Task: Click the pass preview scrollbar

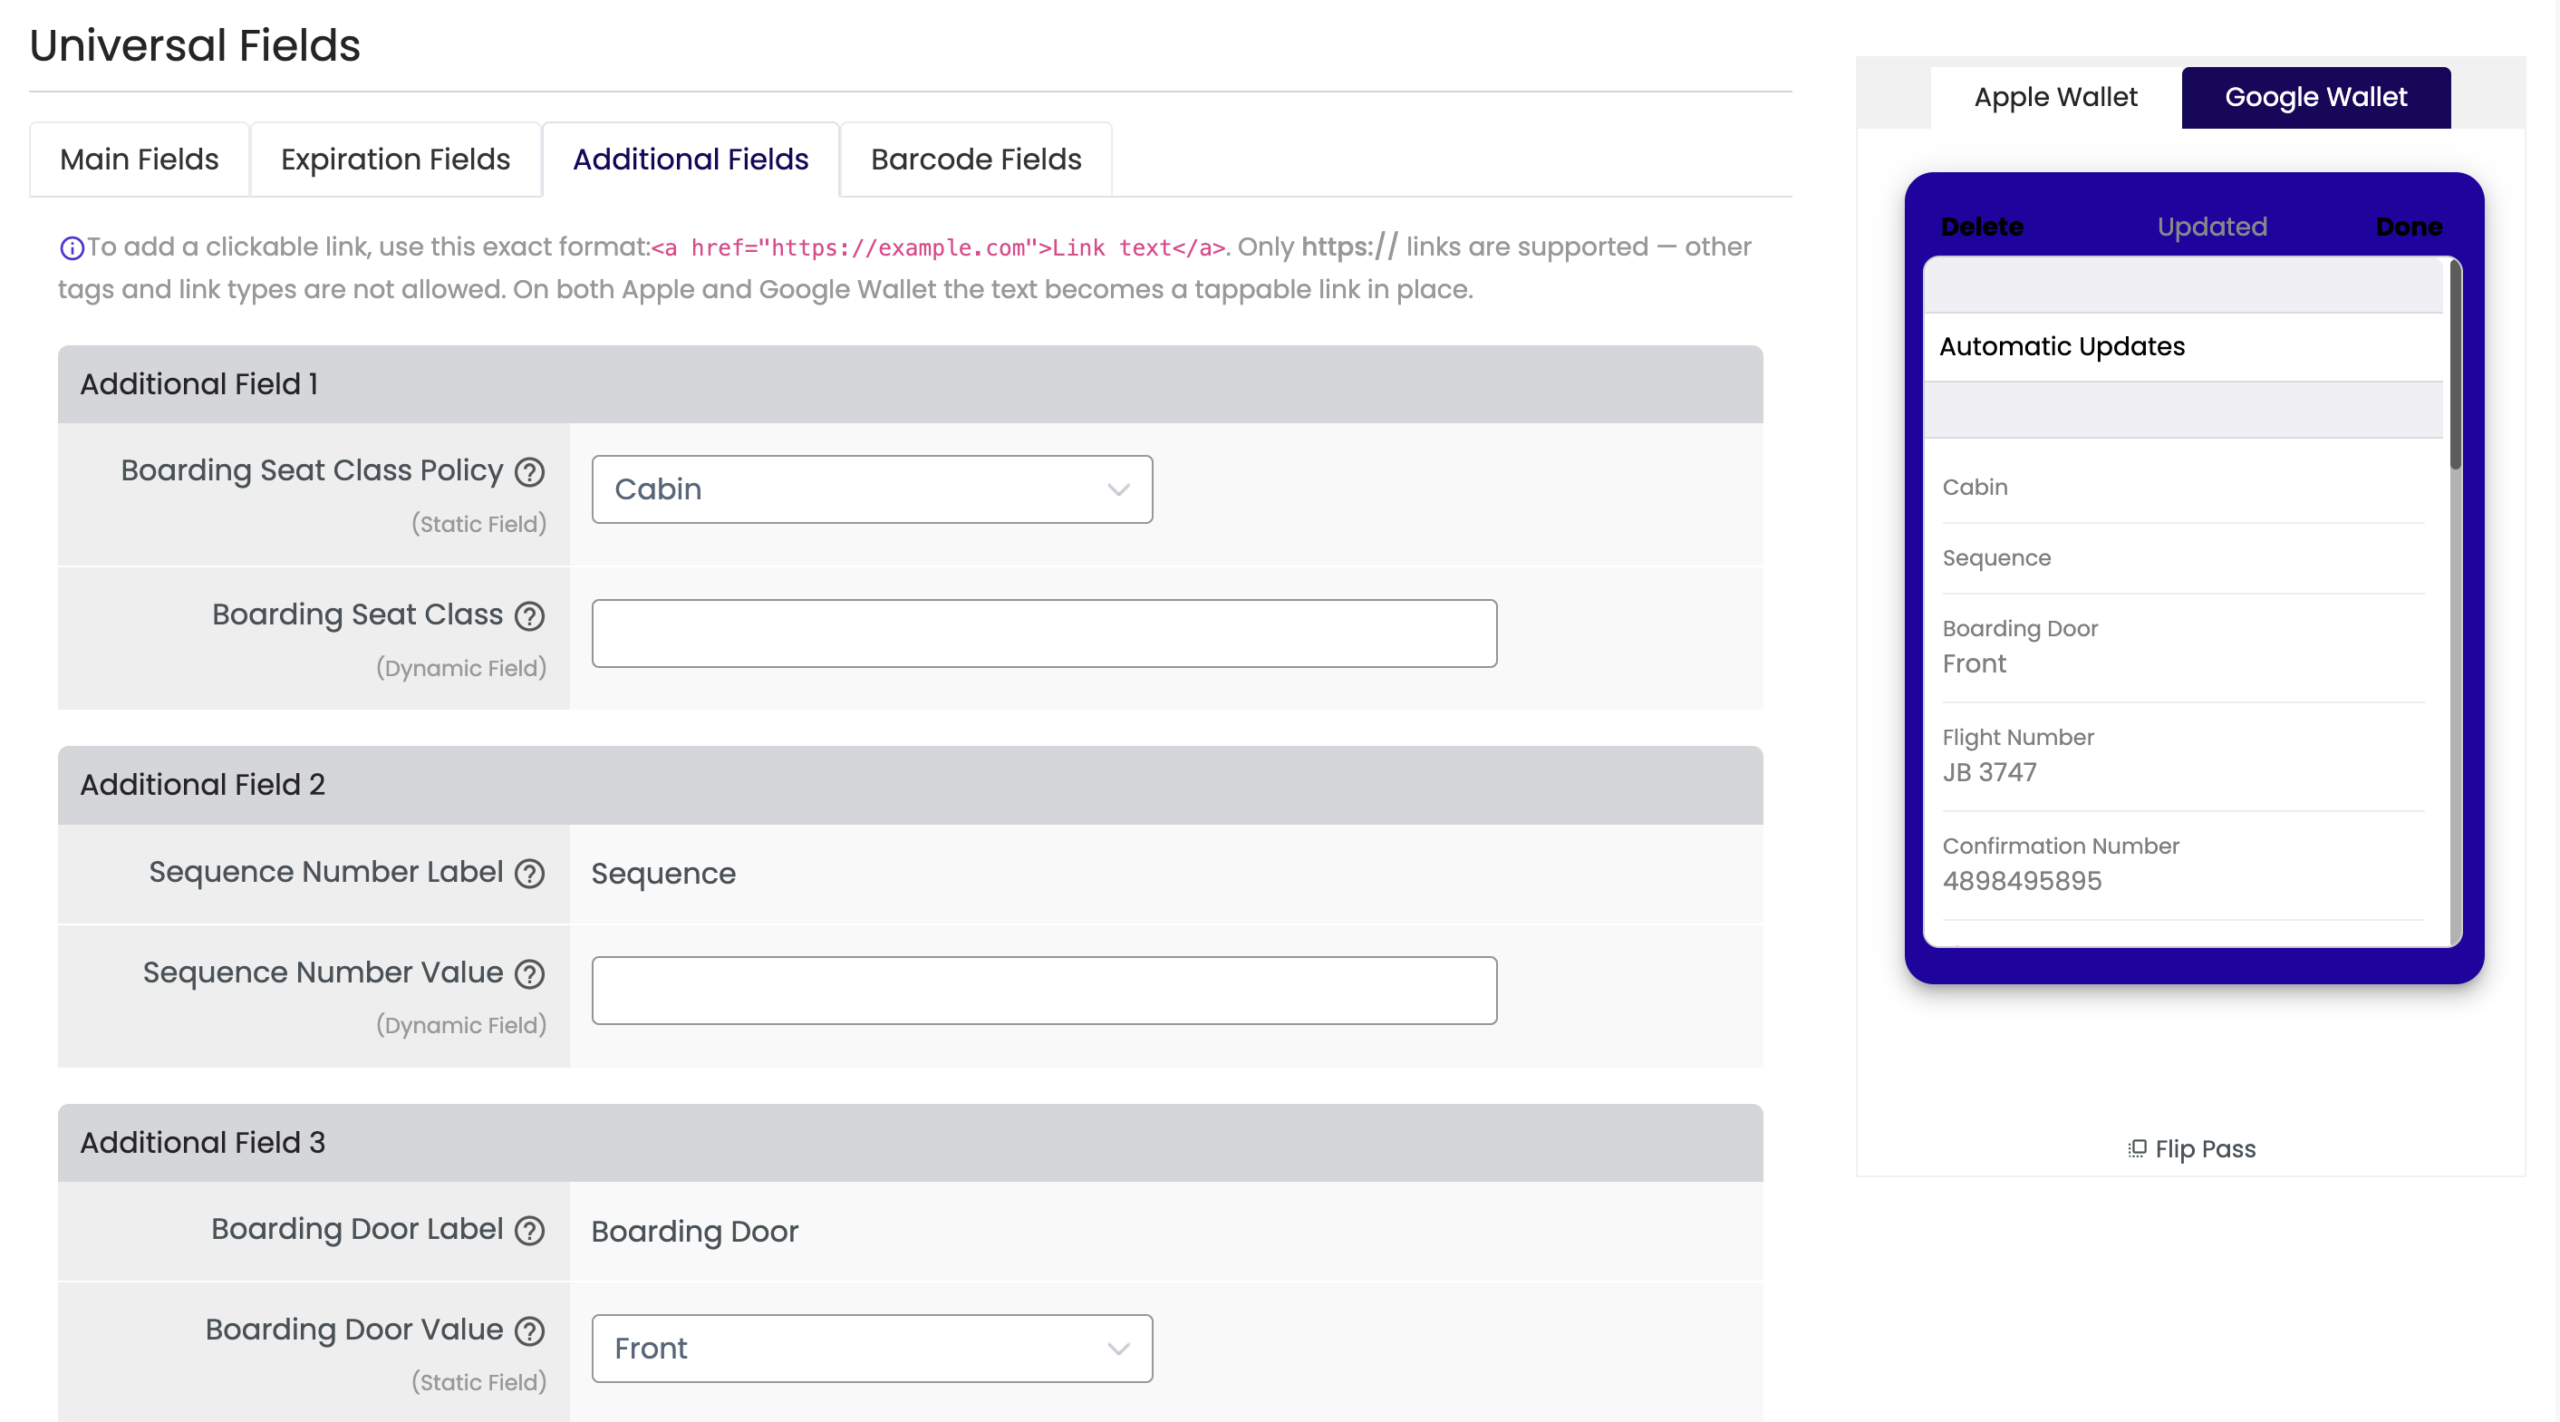Action: pos(2455,365)
